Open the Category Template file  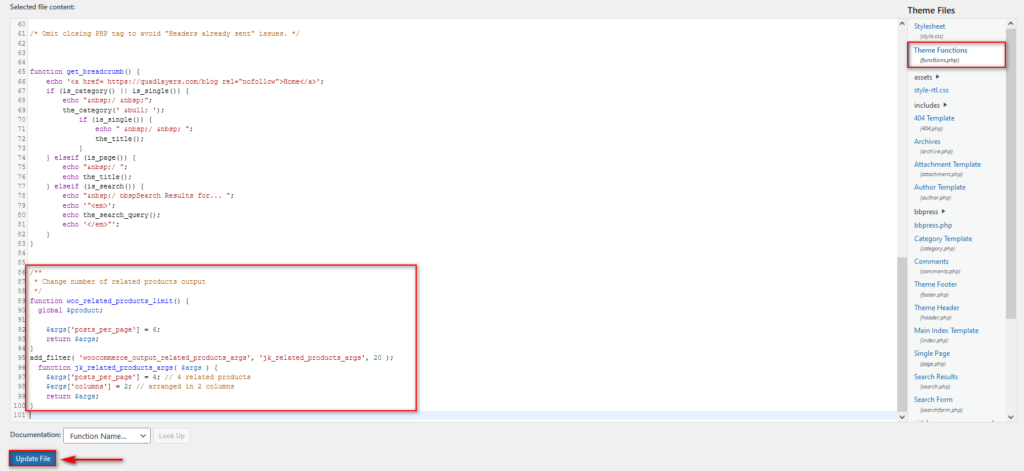(943, 239)
